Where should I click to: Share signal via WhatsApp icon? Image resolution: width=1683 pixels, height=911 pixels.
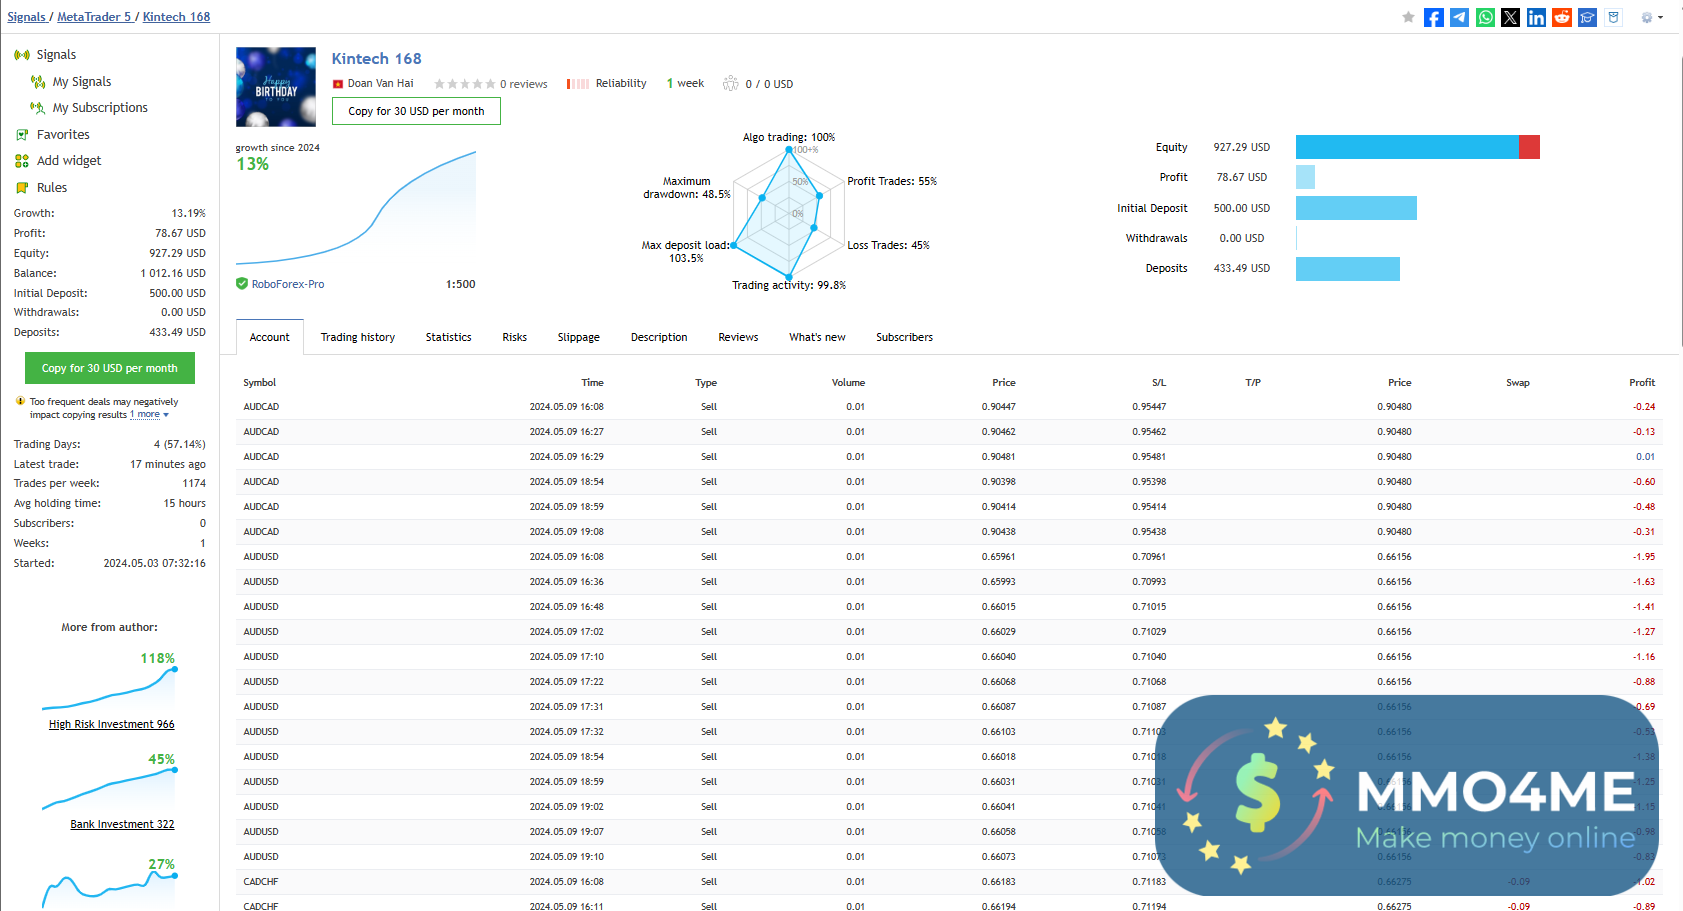tap(1485, 17)
